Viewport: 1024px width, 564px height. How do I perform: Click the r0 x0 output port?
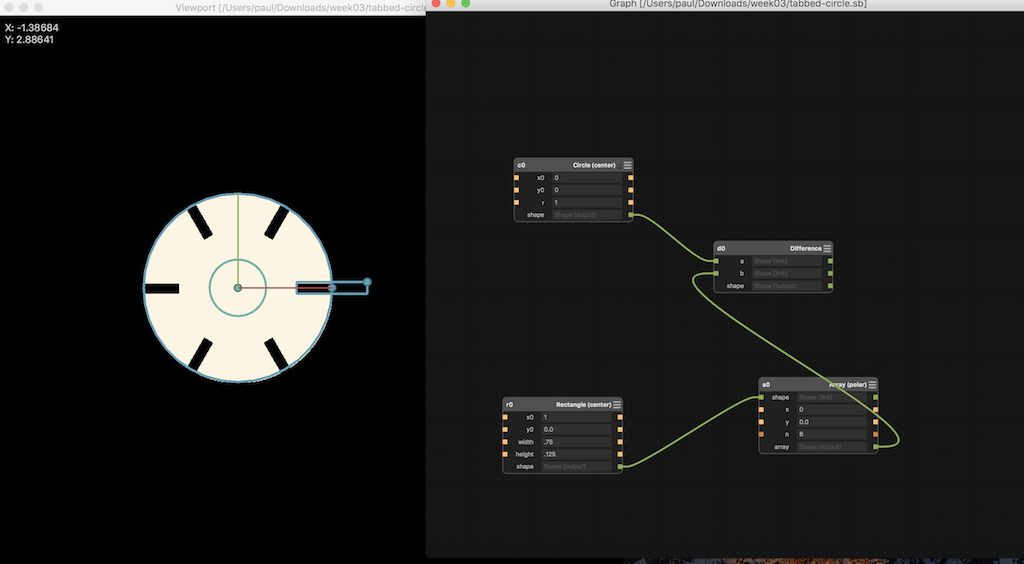620,417
